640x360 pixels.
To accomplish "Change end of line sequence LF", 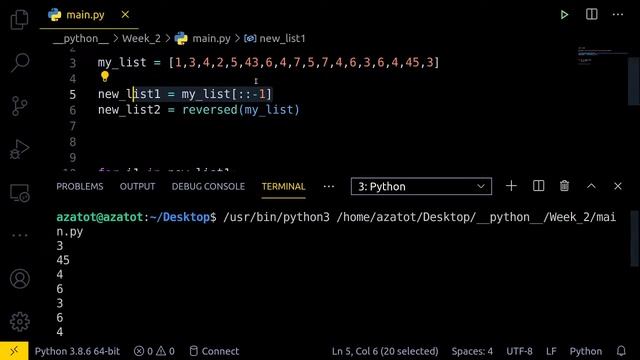I will (x=551, y=351).
